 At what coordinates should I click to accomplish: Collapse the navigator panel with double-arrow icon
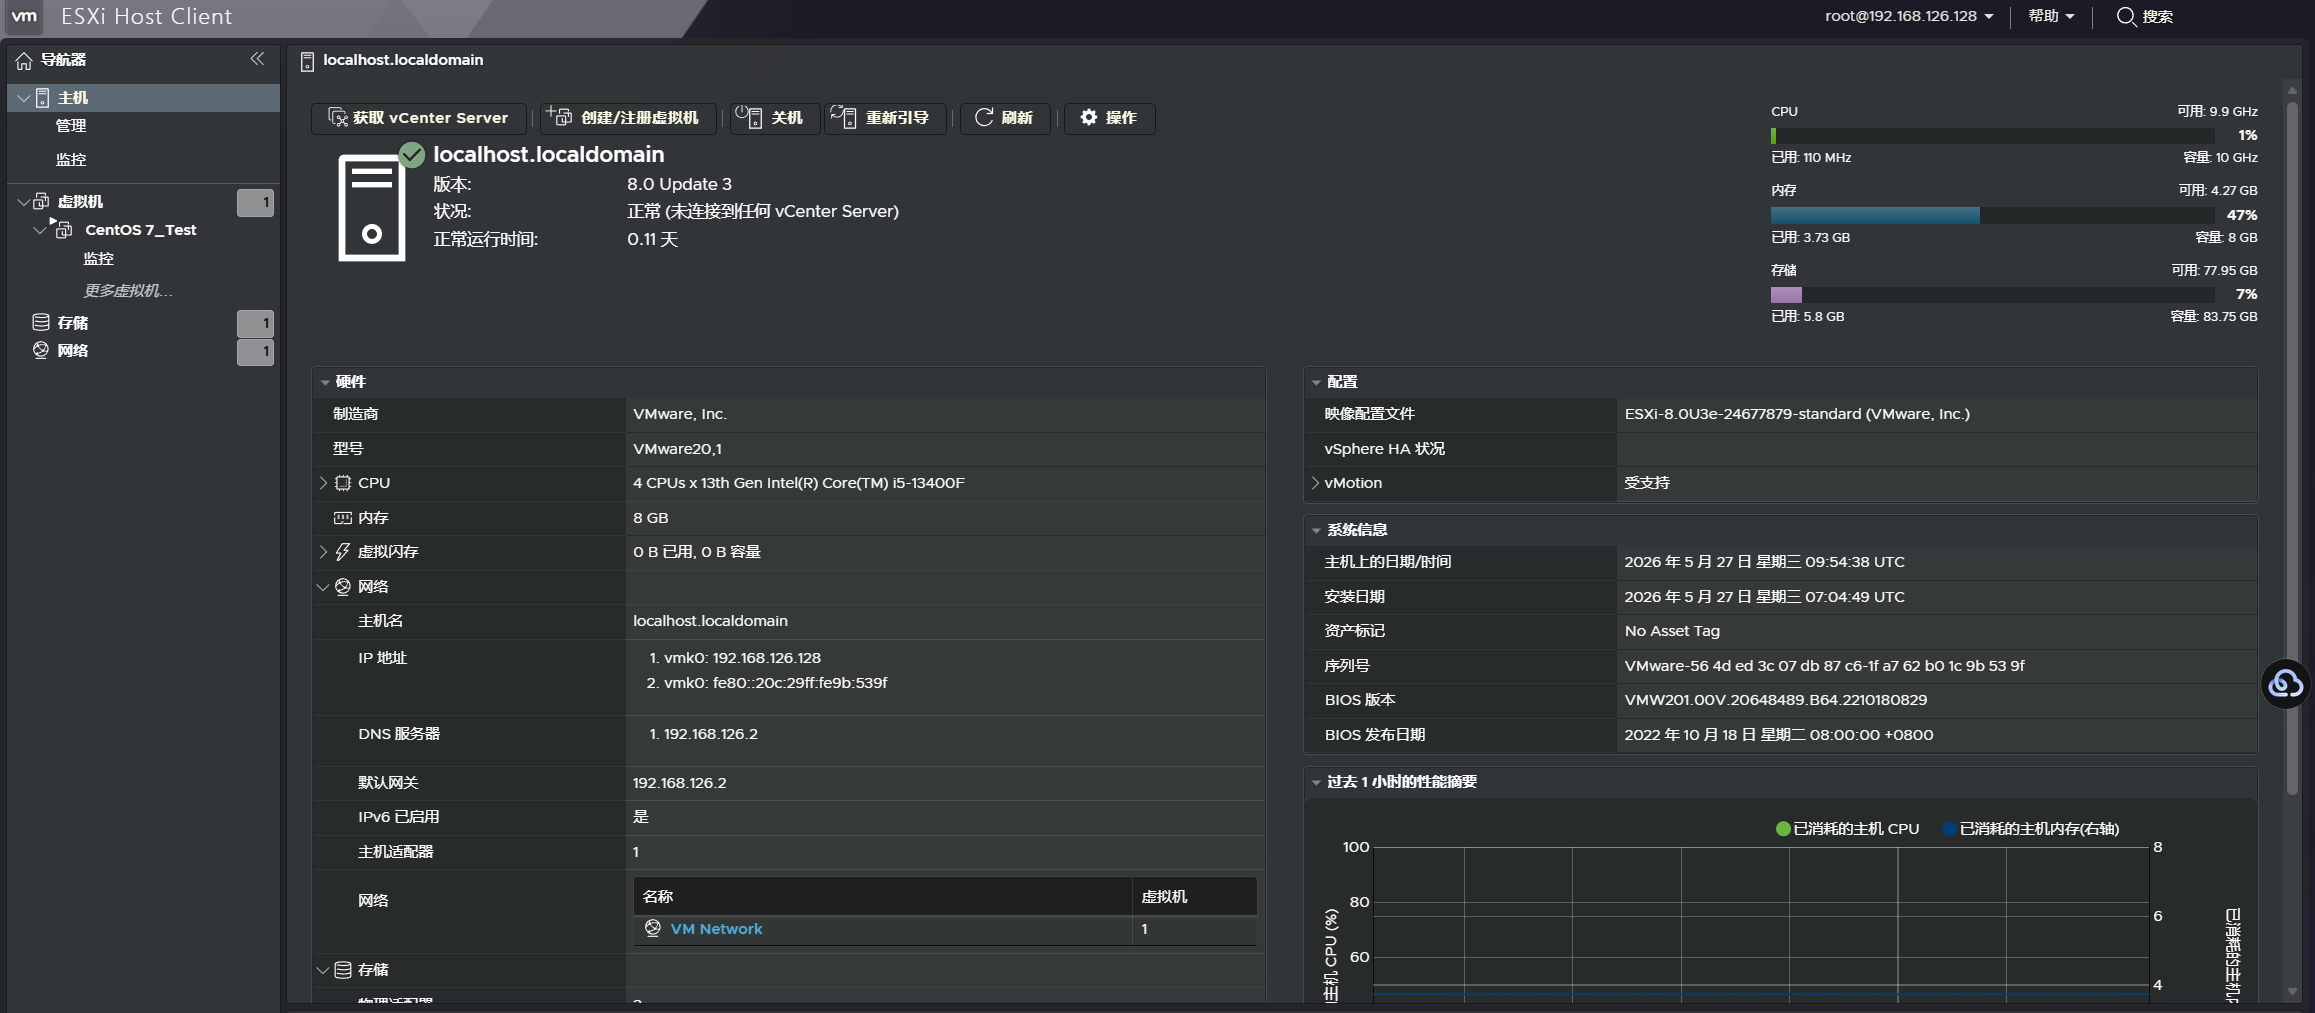click(257, 59)
